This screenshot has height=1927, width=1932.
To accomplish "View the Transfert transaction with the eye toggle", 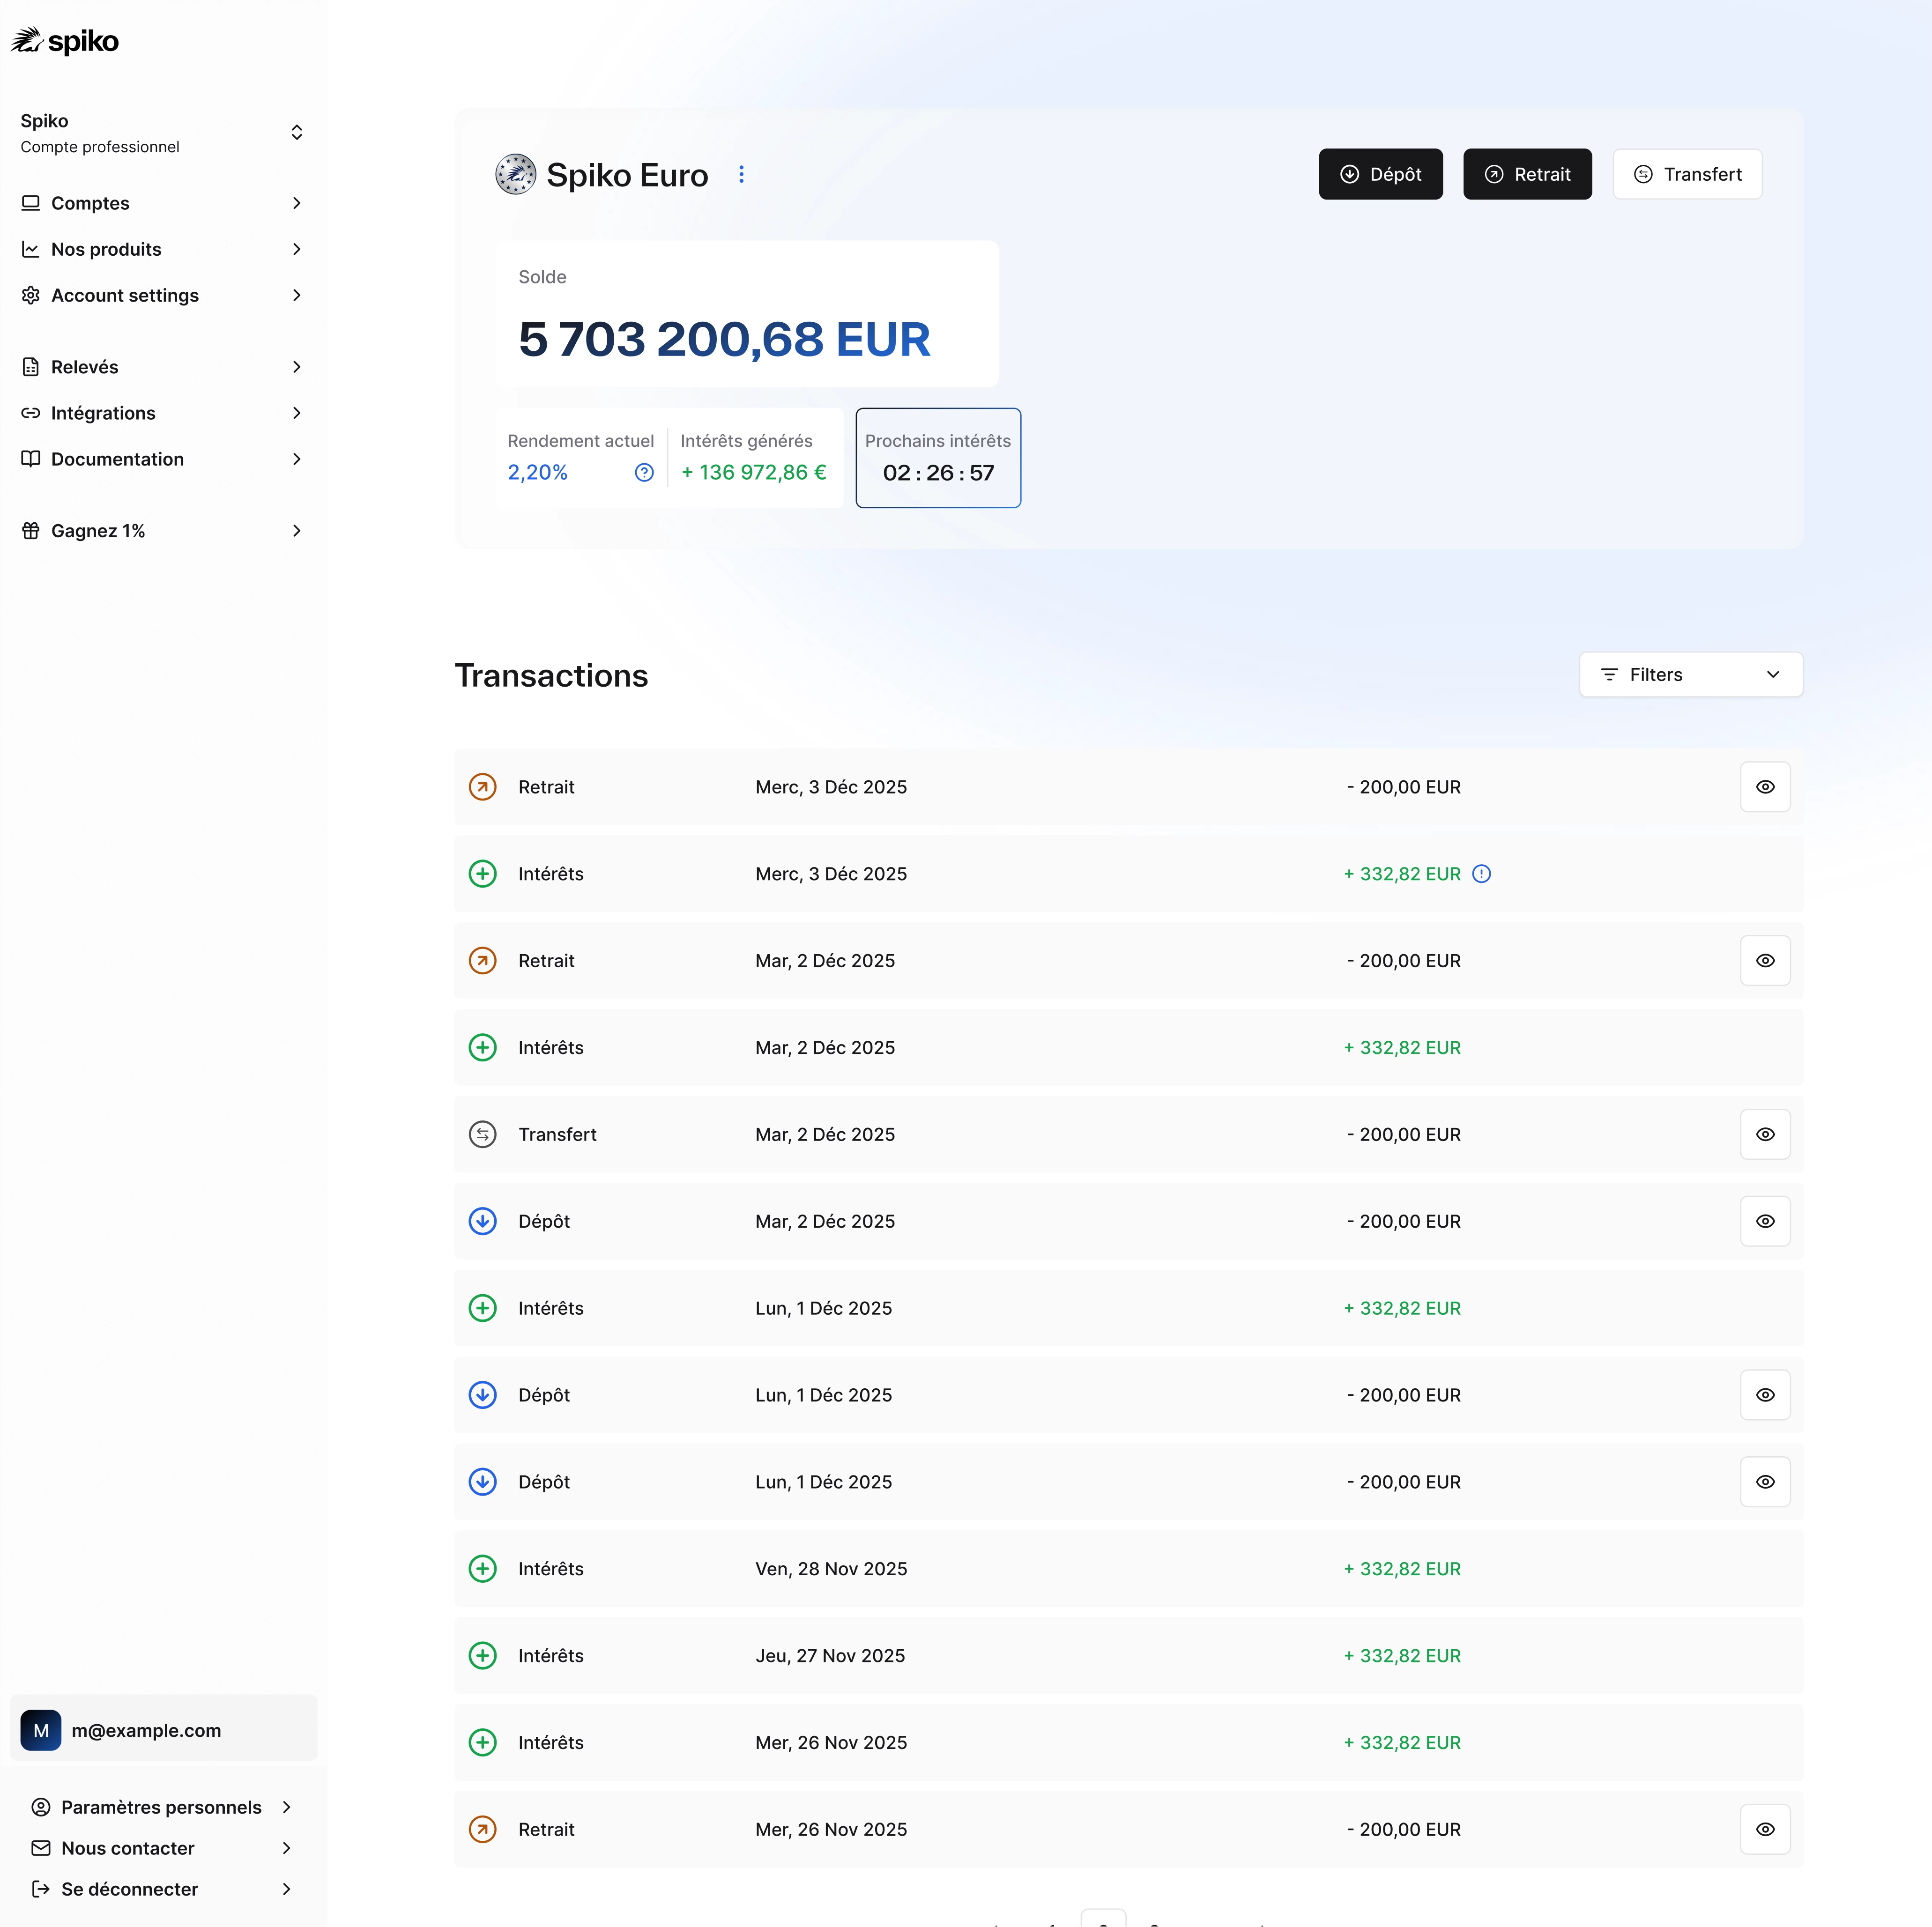I will [x=1765, y=1134].
